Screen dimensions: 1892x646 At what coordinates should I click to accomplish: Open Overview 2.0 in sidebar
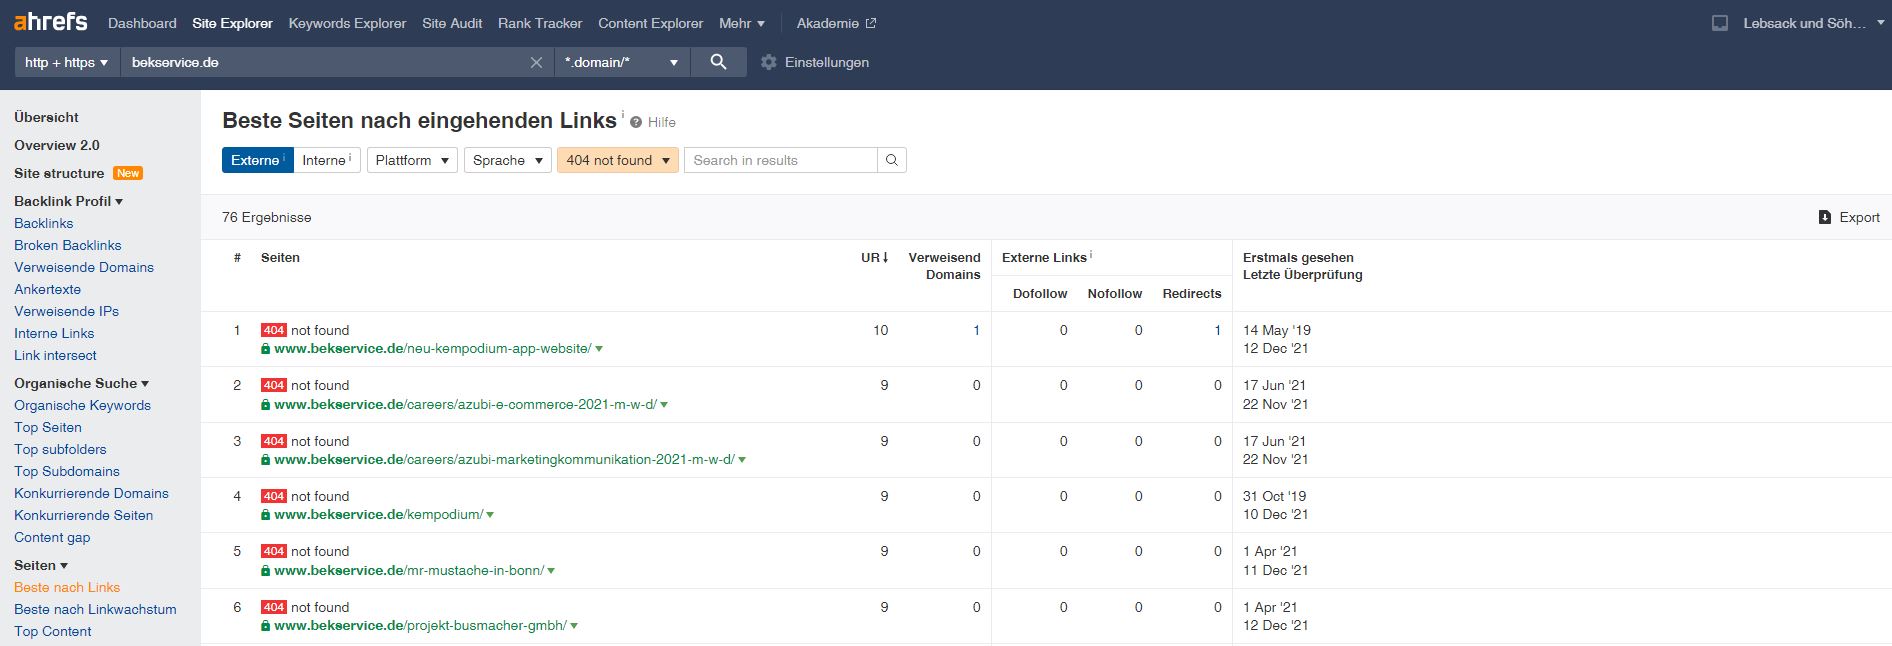tap(57, 145)
